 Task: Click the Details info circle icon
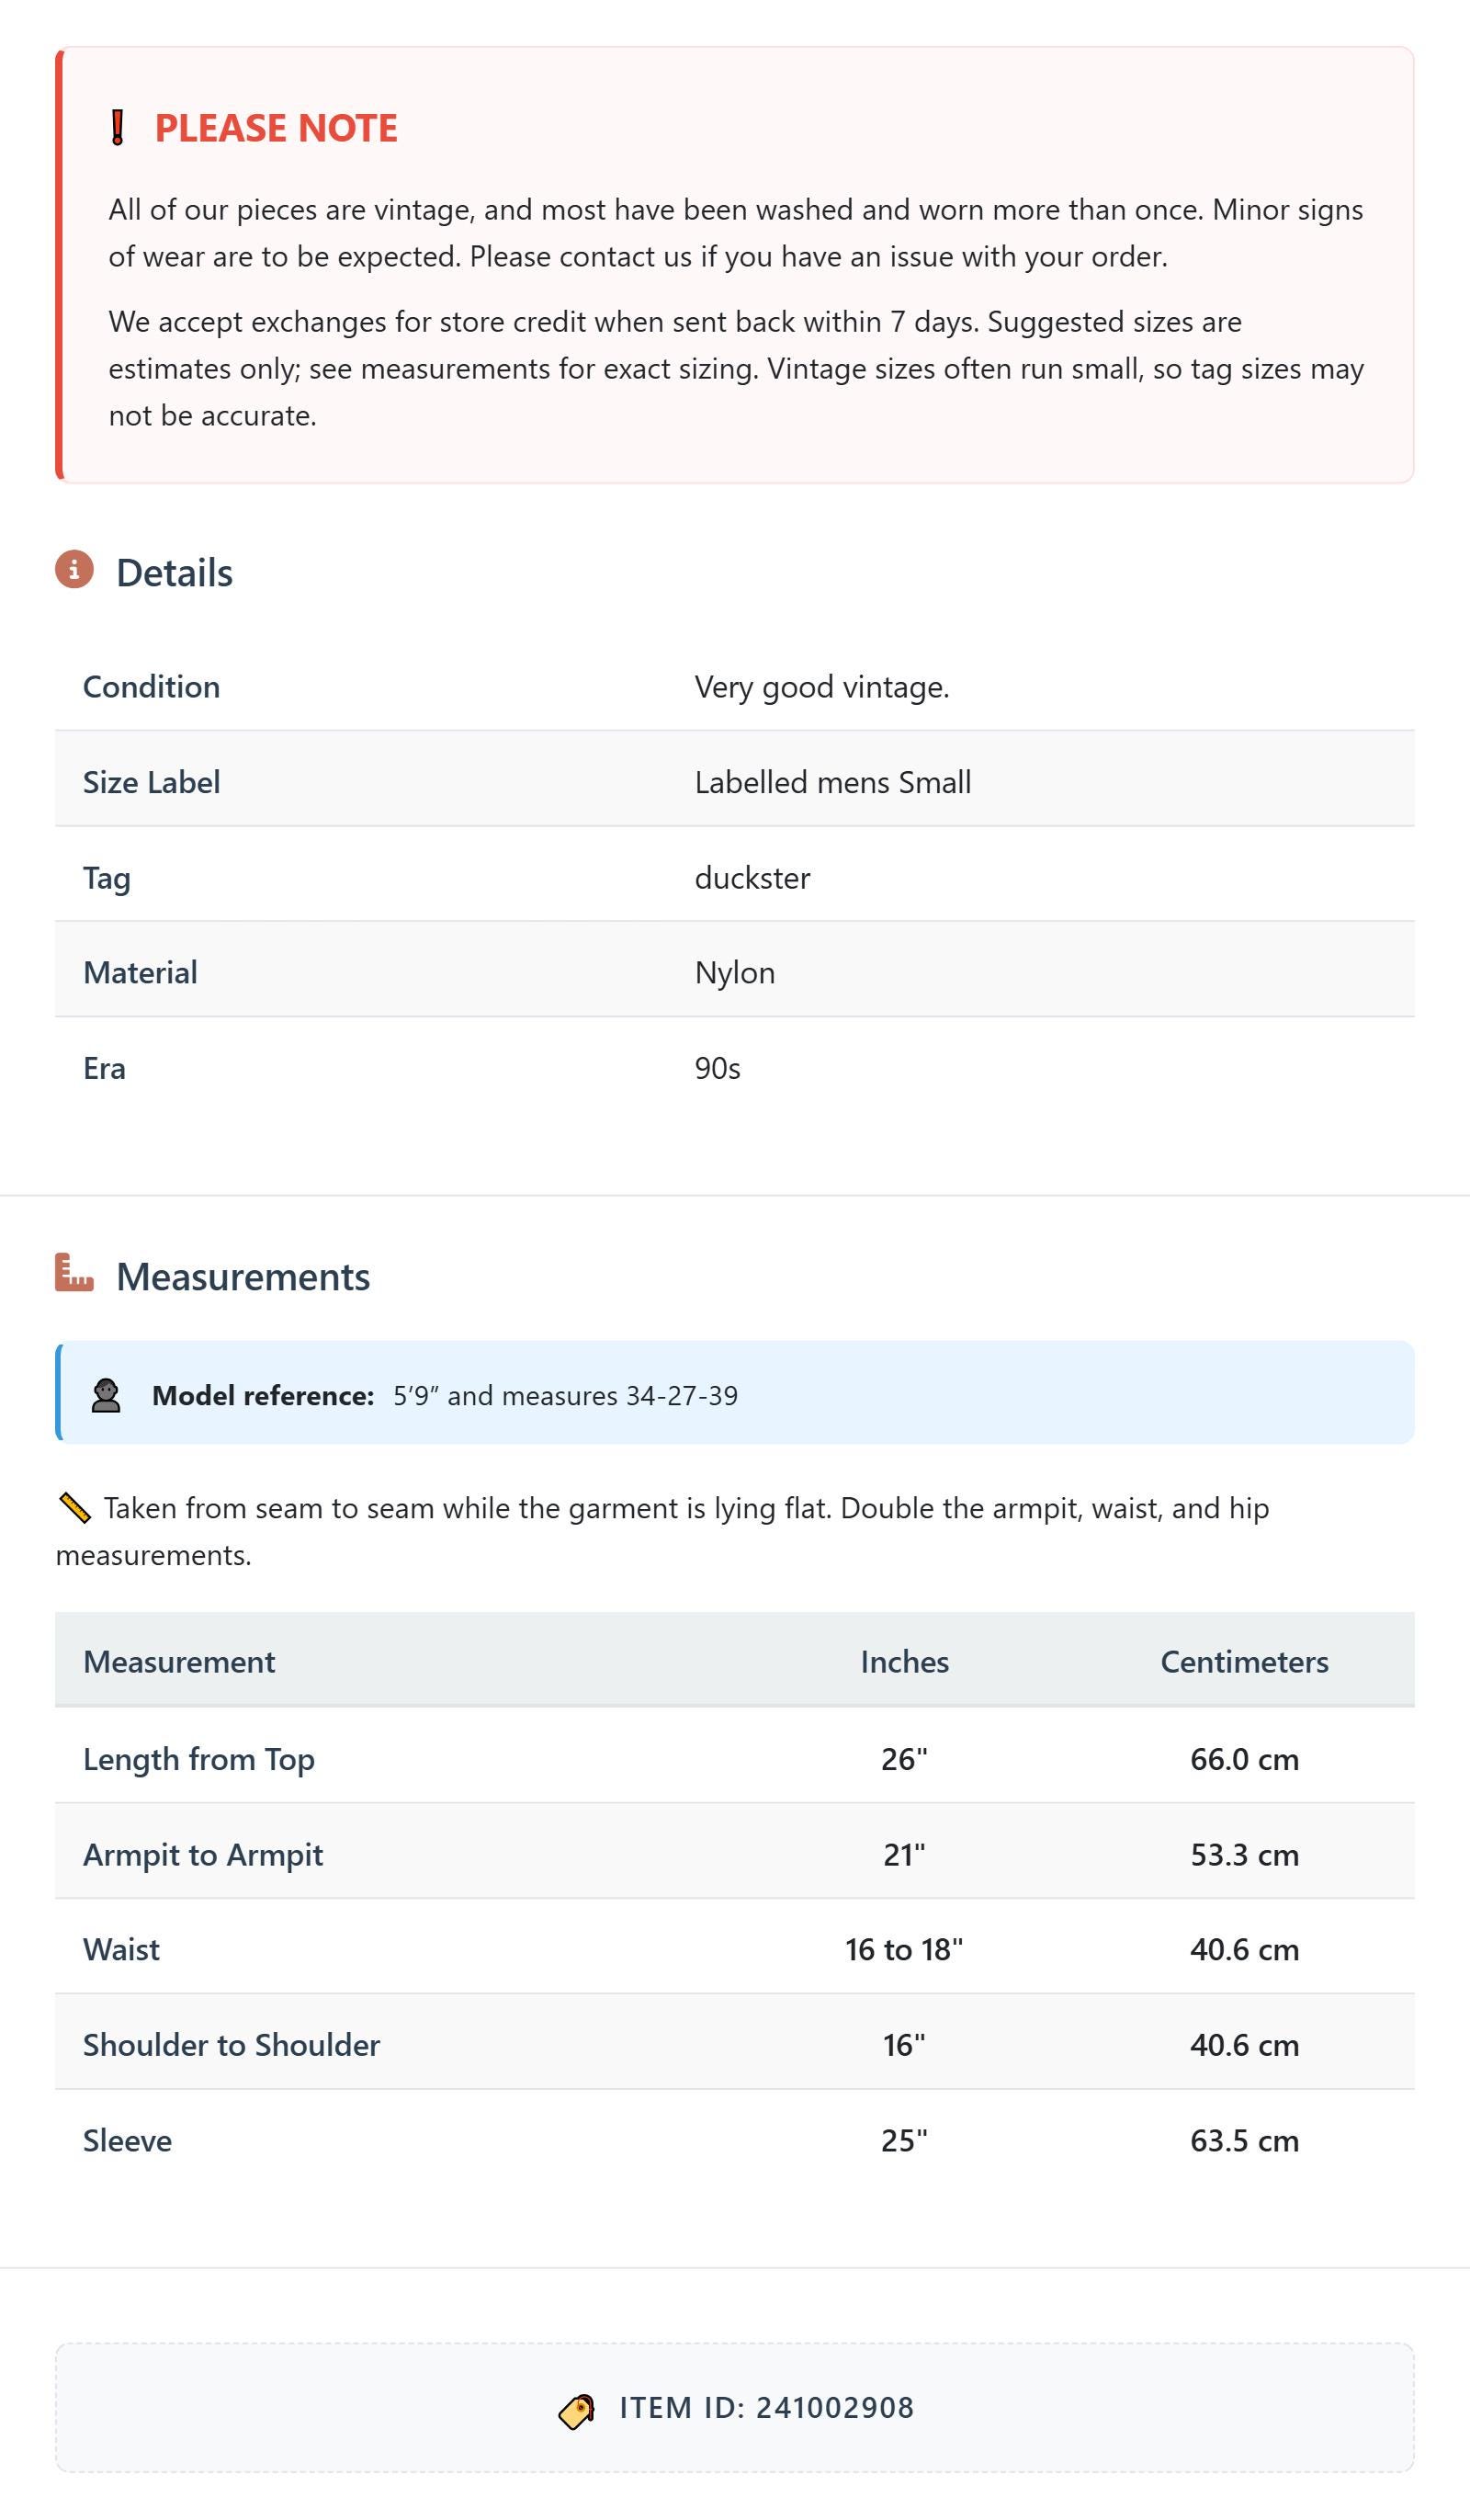click(x=74, y=570)
